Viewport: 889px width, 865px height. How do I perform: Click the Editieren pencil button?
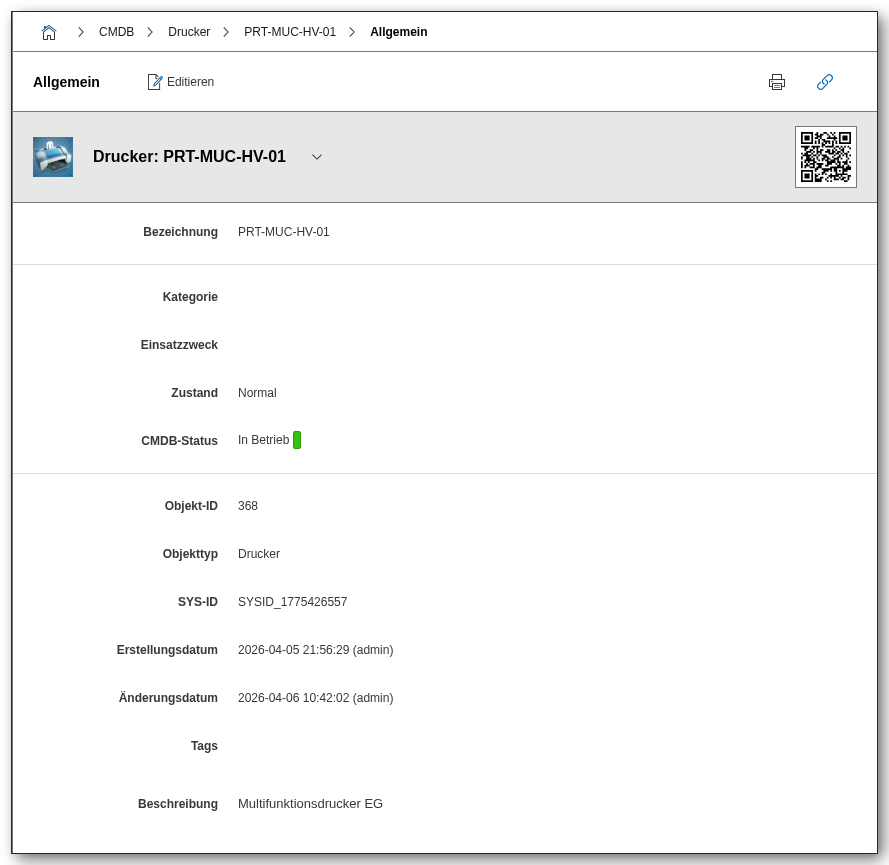point(181,82)
